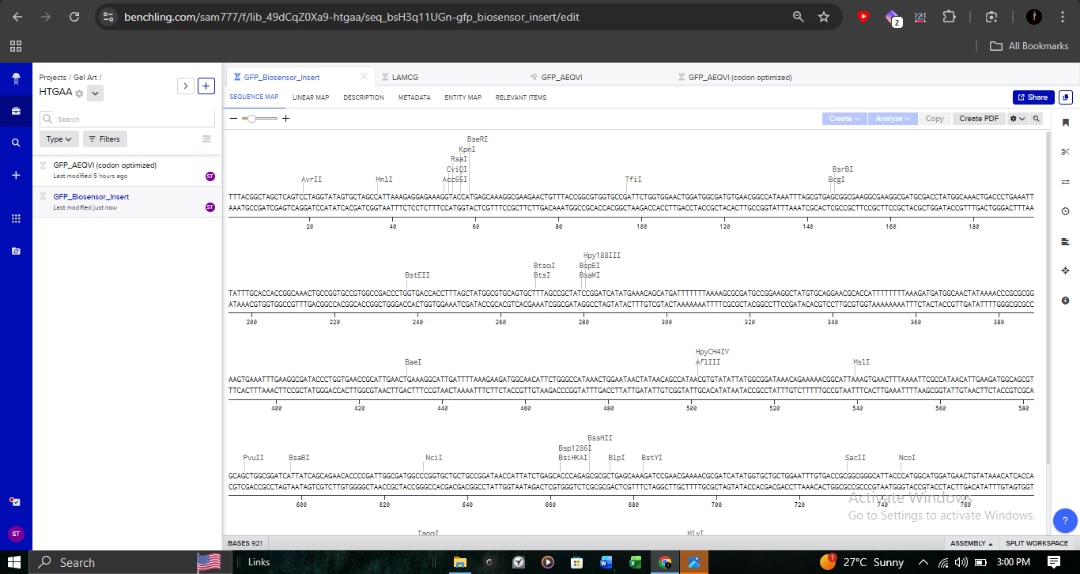This screenshot has height=574, width=1080.
Task: Click the project Search input field
Action: (x=127, y=119)
